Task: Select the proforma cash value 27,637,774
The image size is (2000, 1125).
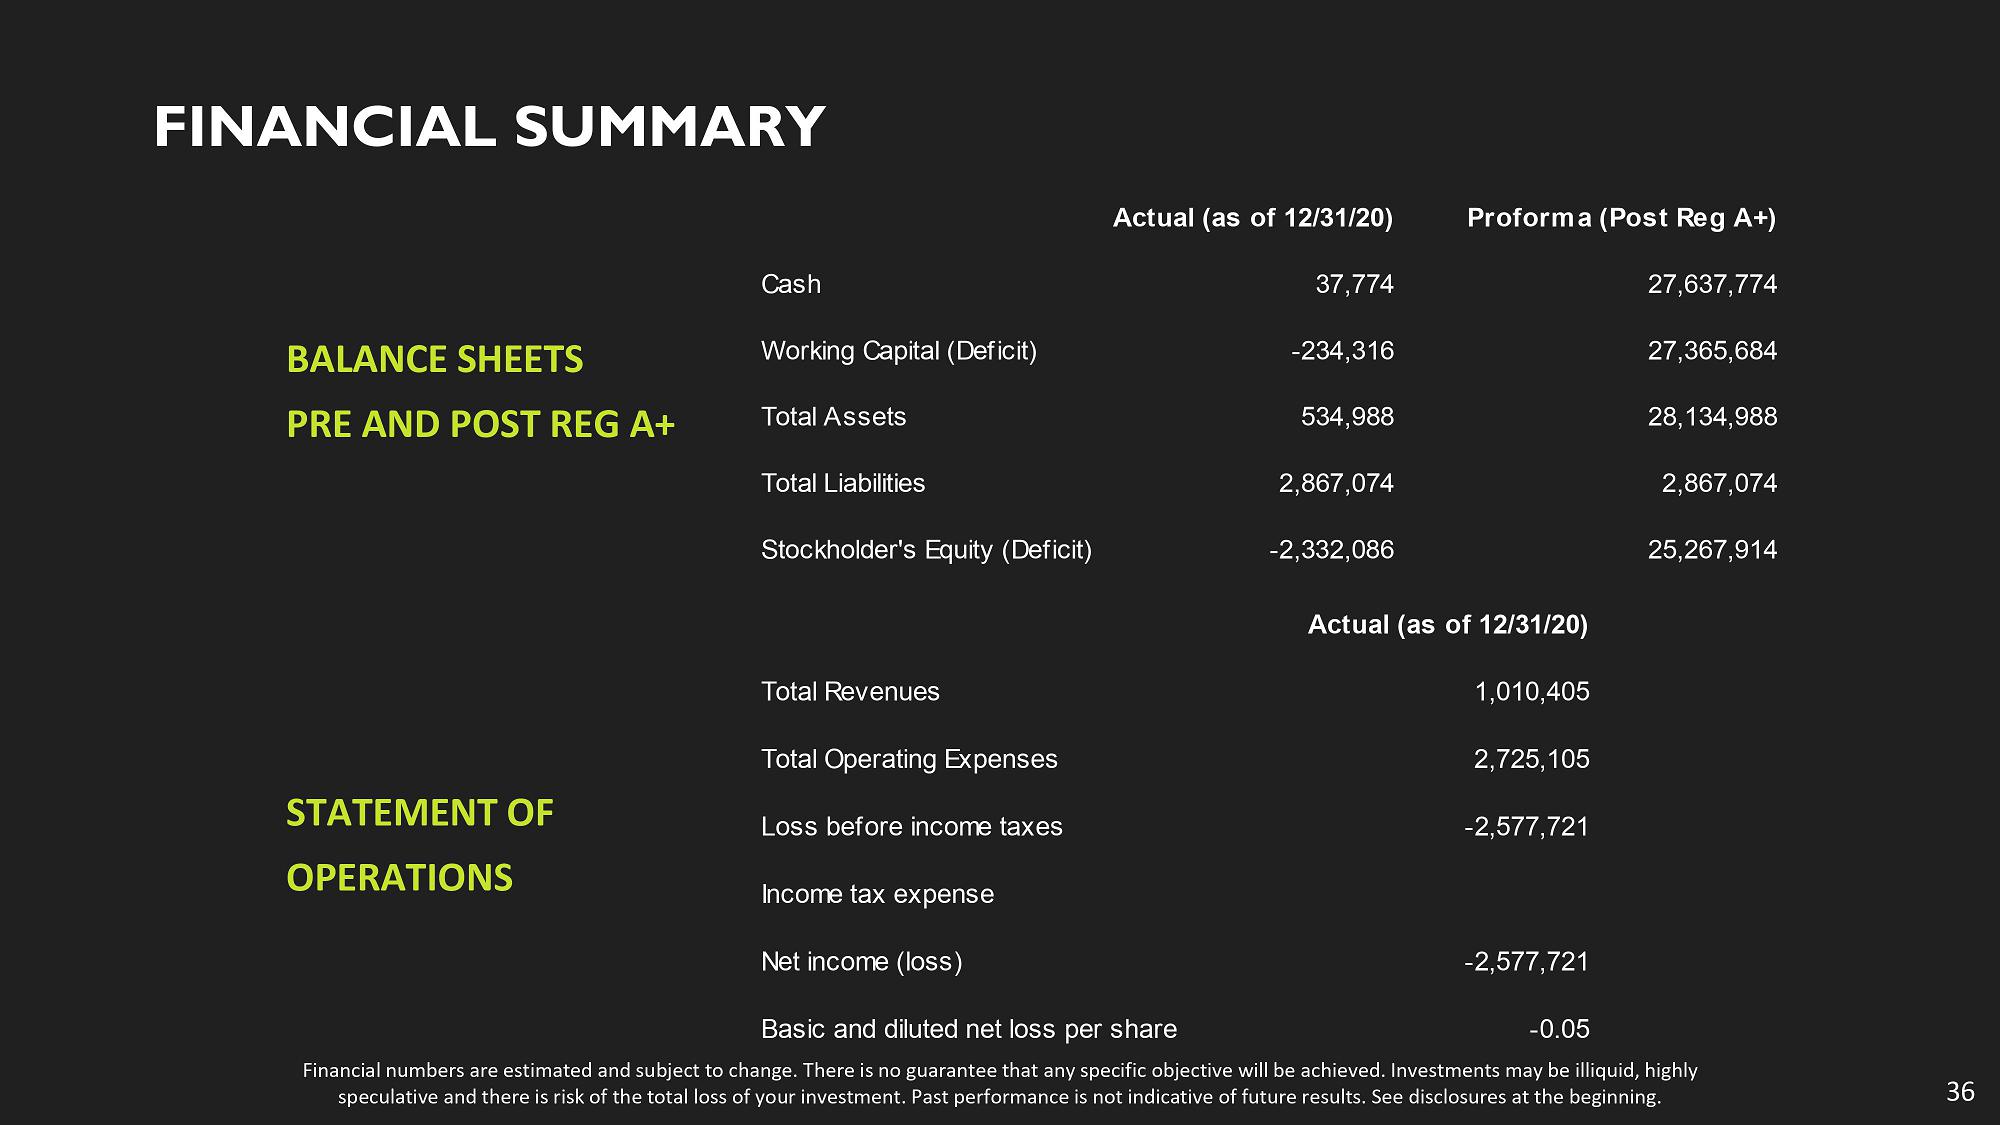Action: click(1712, 284)
